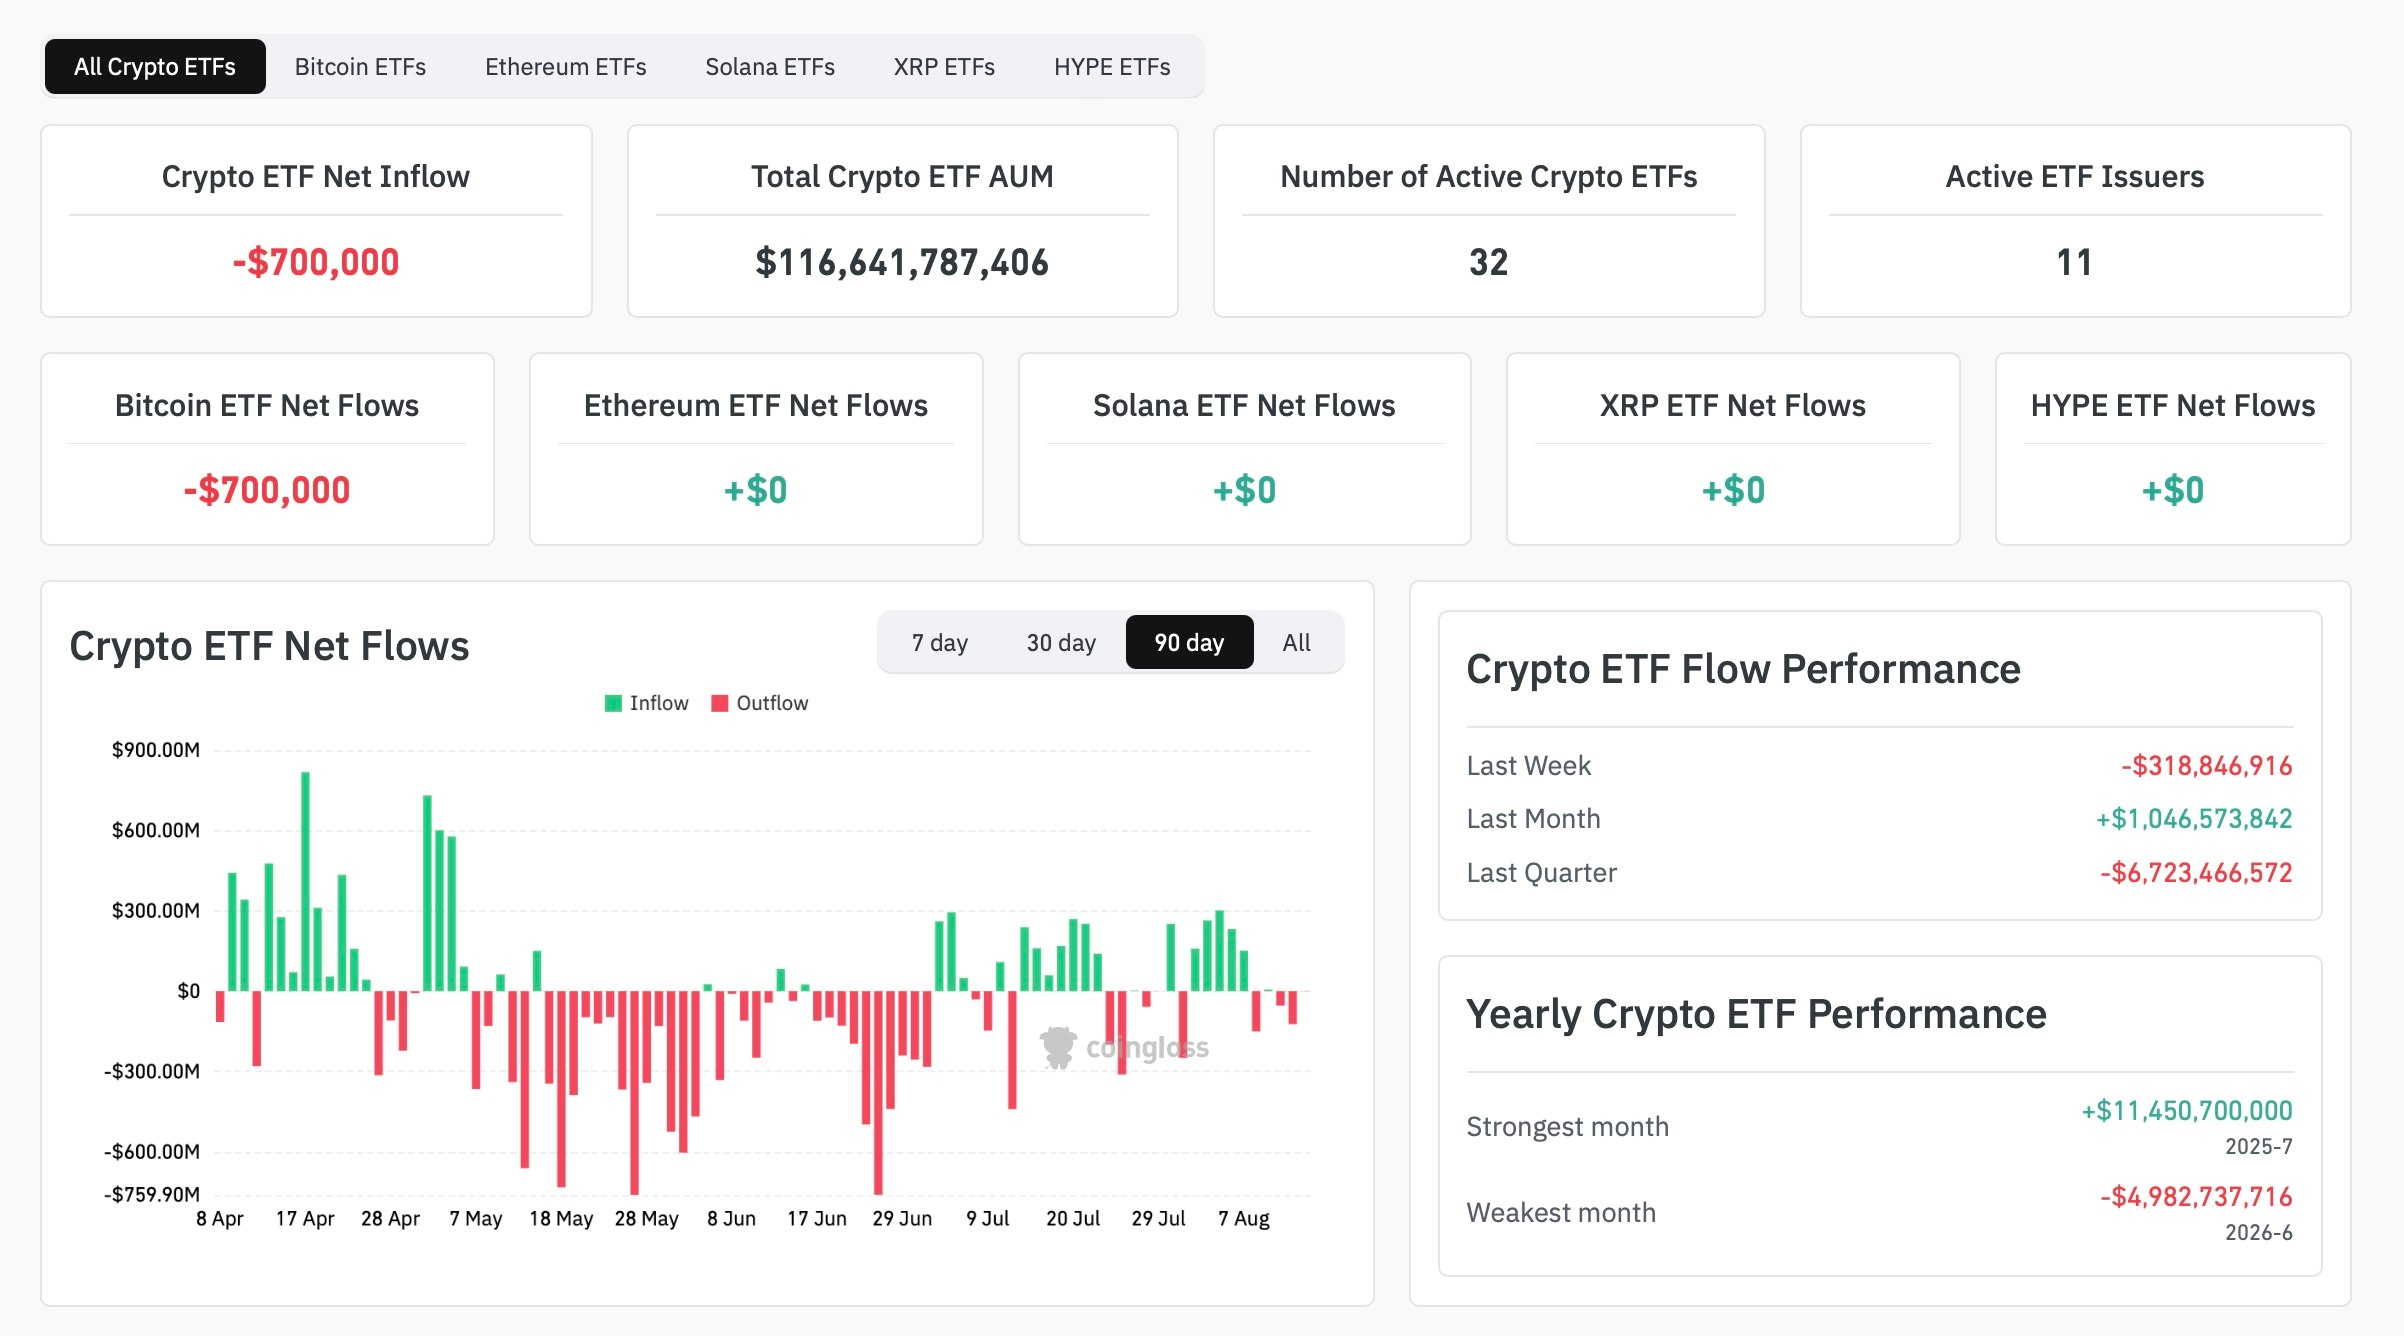The image size is (2404, 1336).
Task: Click the Total Crypto ETF AUM $116,641,787,406 value
Action: [902, 262]
